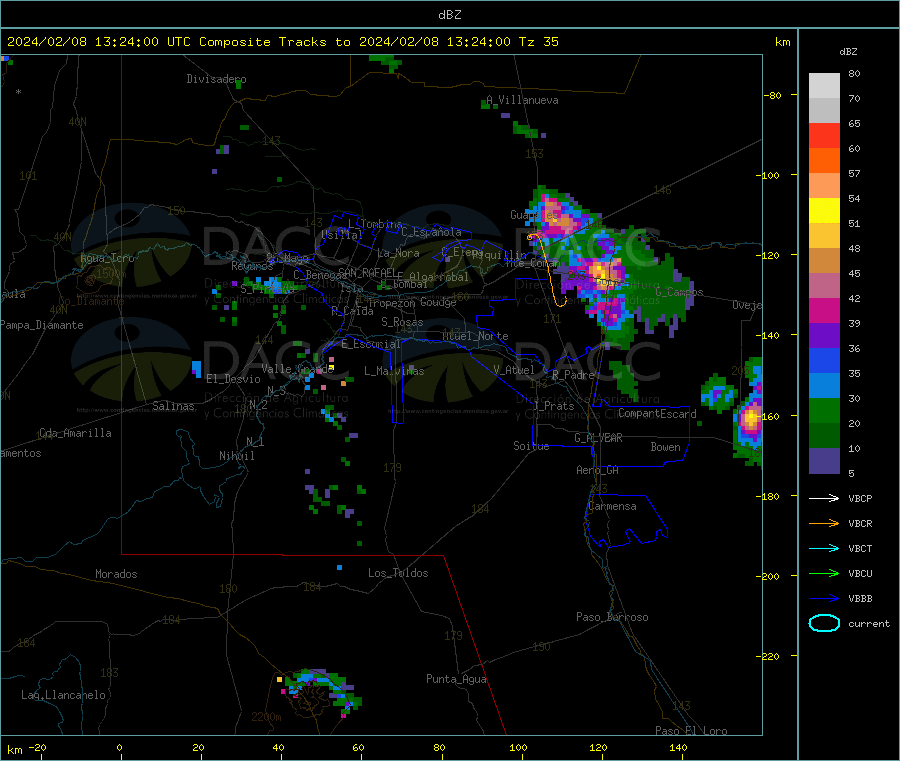Click the 'Carmensa' map label

click(612, 506)
